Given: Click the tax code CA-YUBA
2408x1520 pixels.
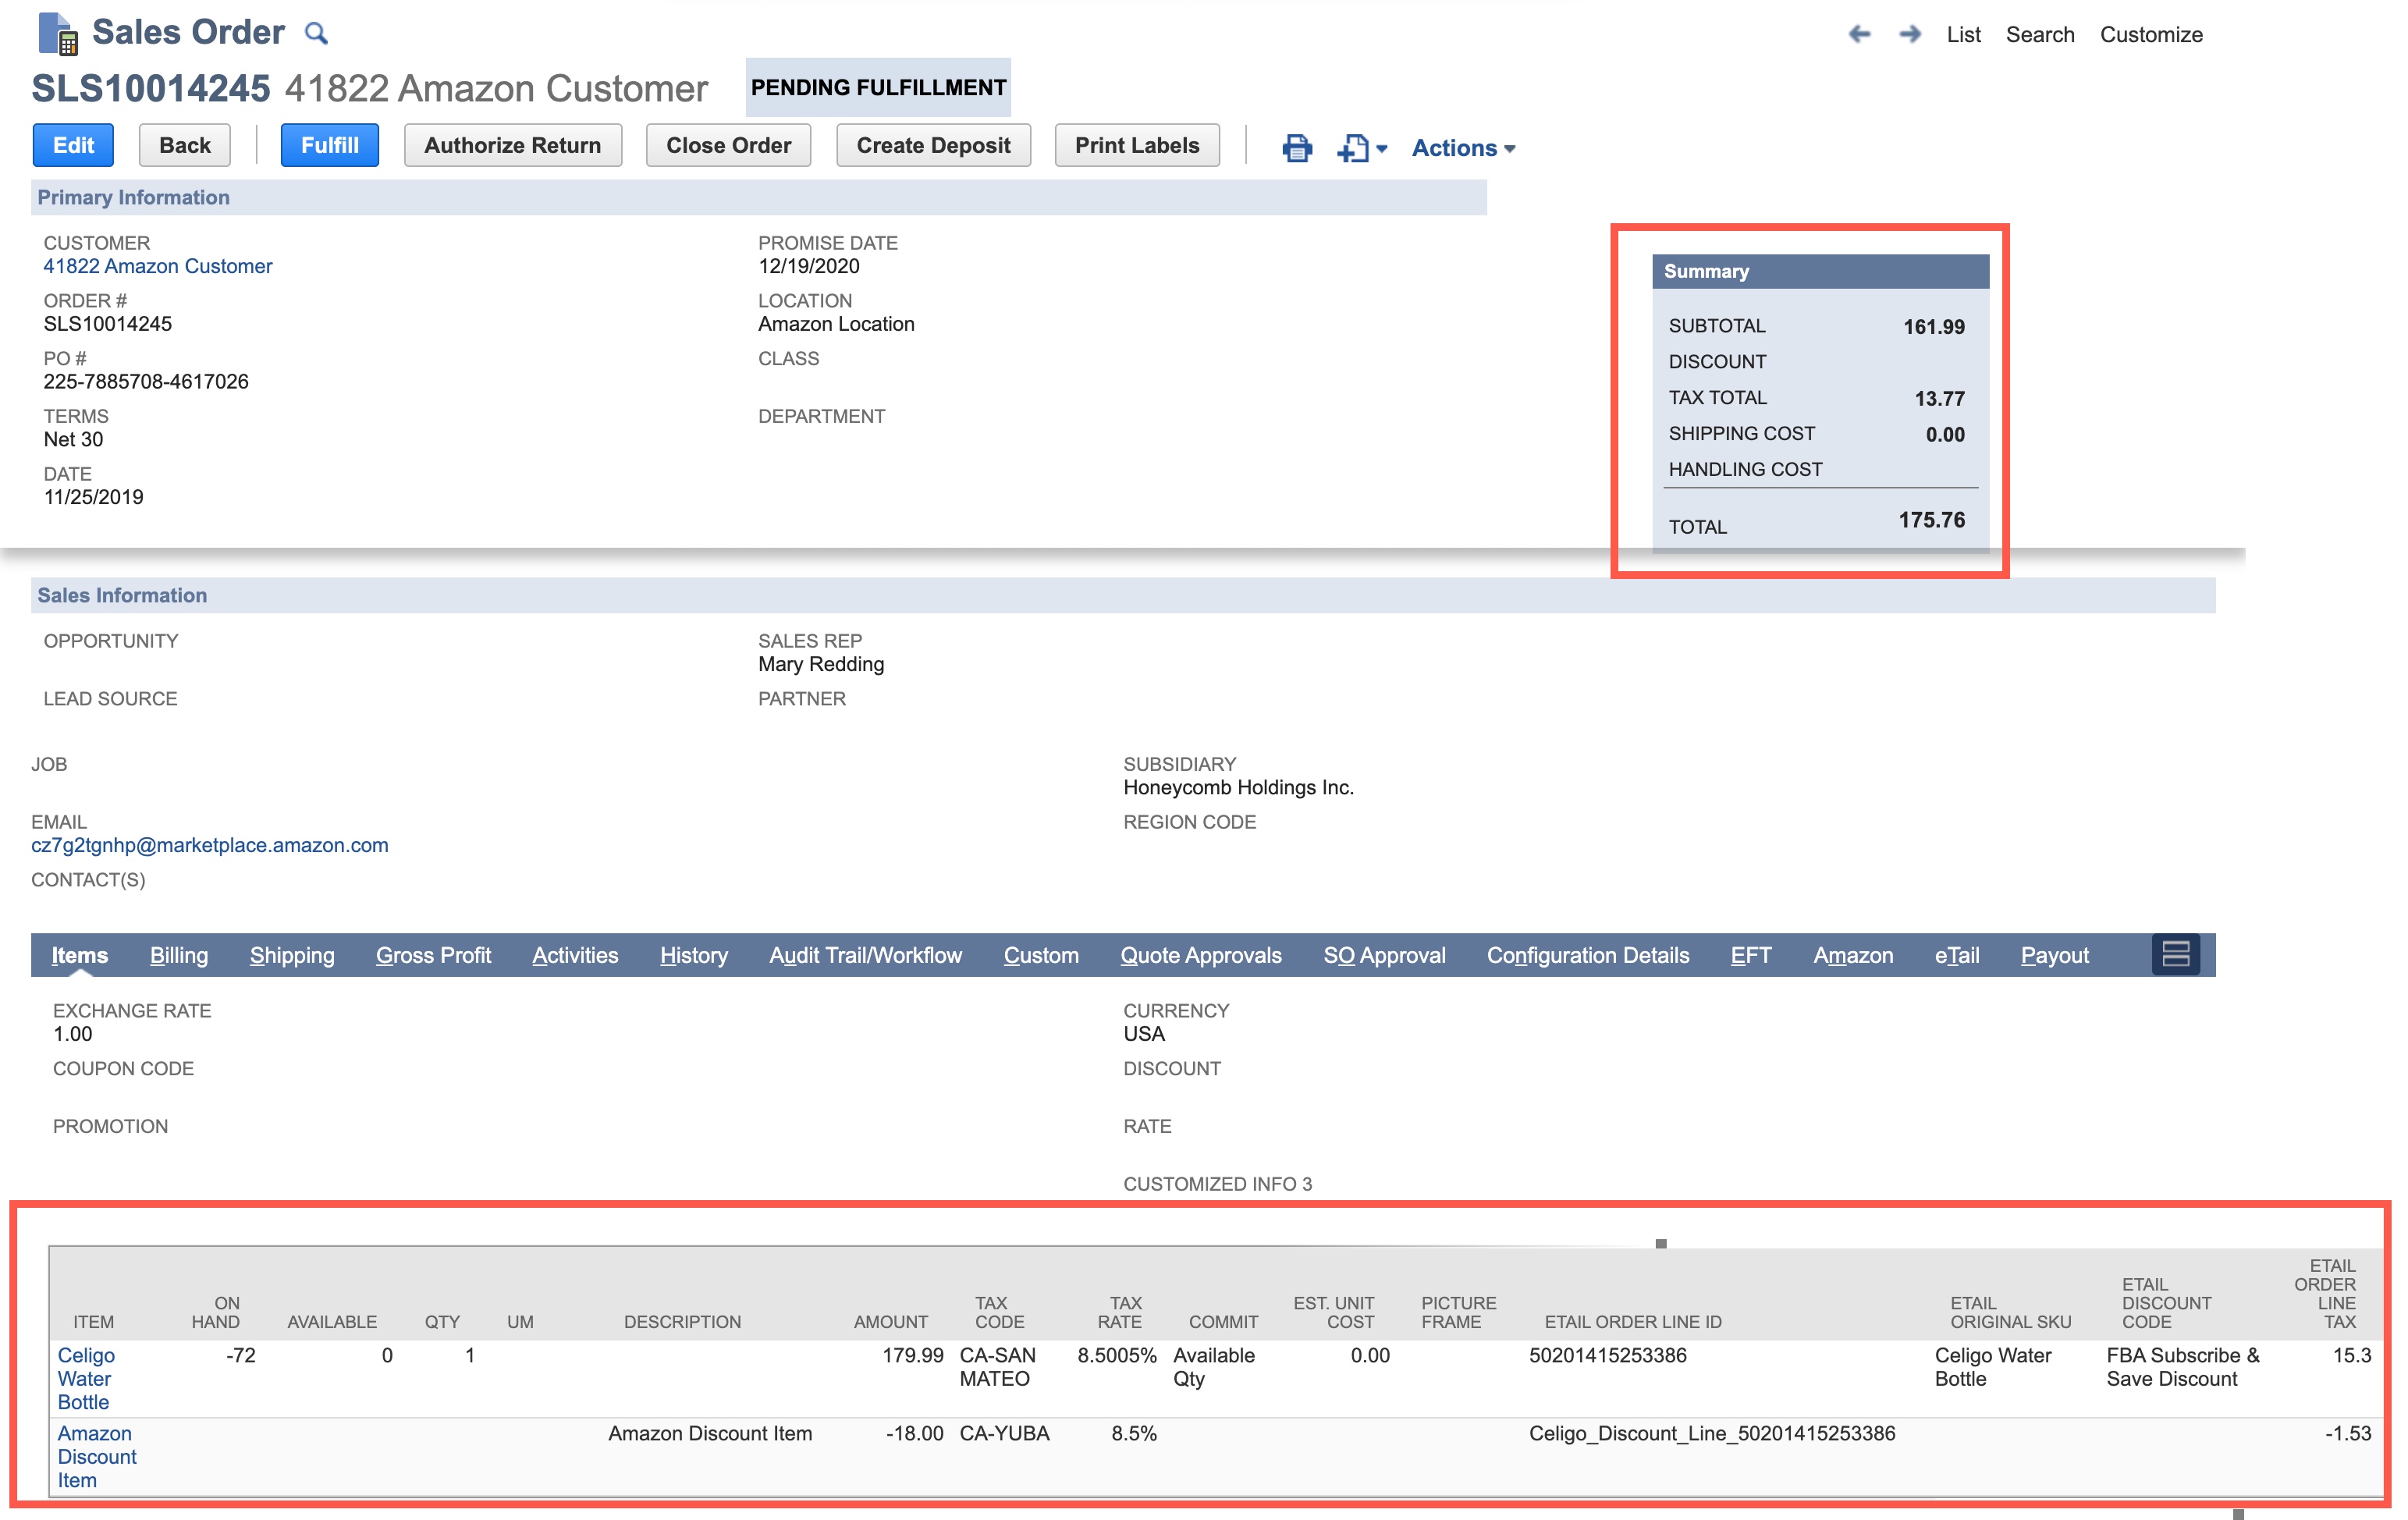Looking at the screenshot, I should [x=1004, y=1433].
